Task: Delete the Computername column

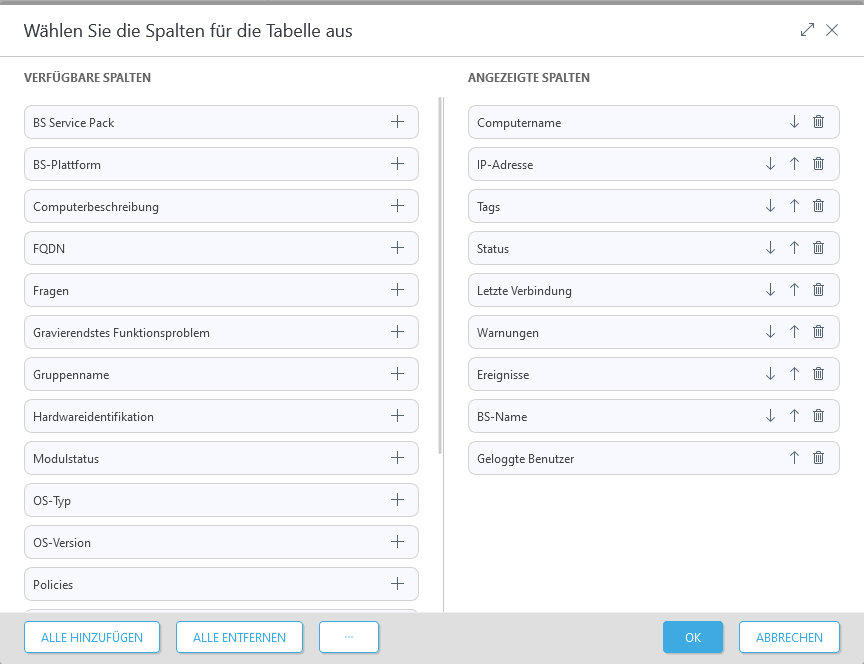Action: click(x=818, y=122)
